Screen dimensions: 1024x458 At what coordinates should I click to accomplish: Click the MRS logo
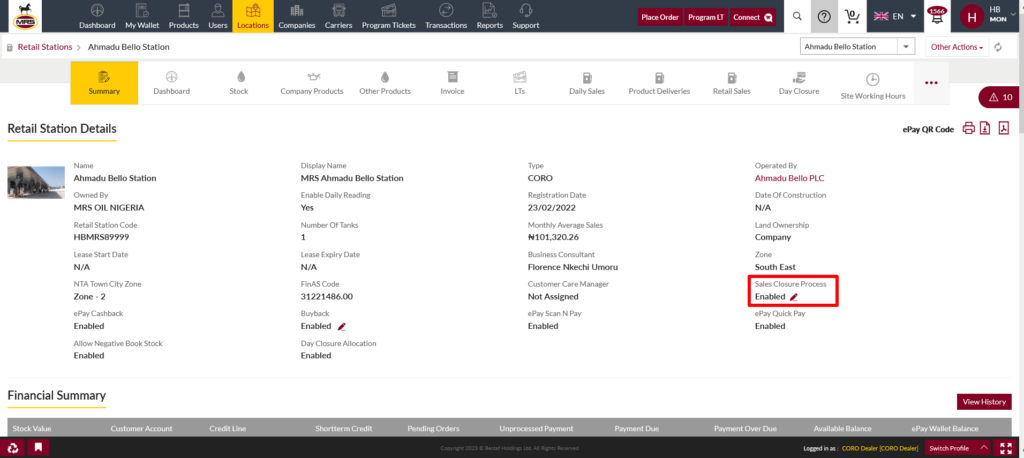click(25, 16)
